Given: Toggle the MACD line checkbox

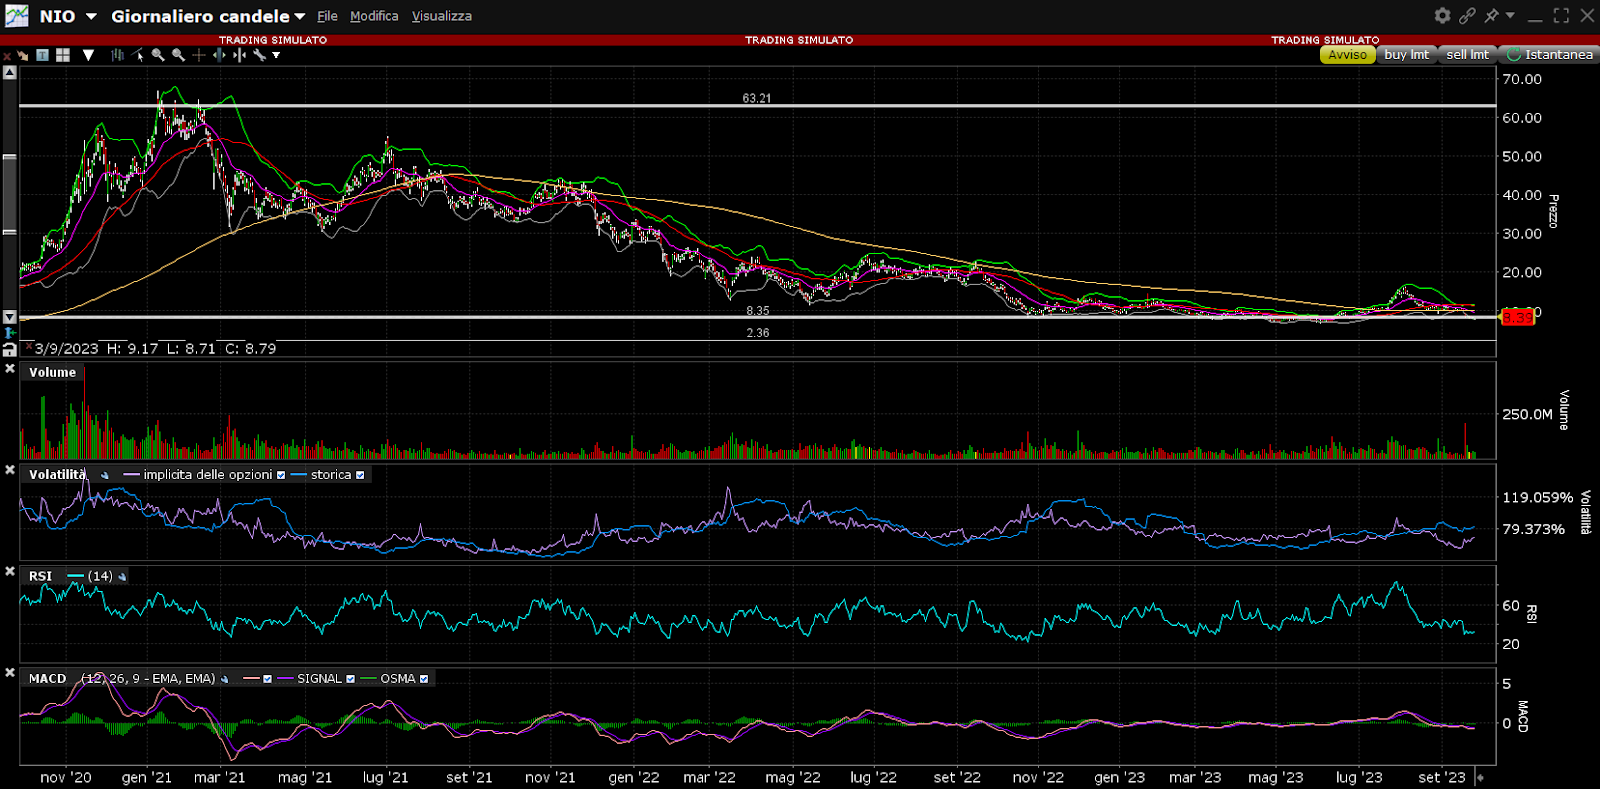Looking at the screenshot, I should [267, 679].
